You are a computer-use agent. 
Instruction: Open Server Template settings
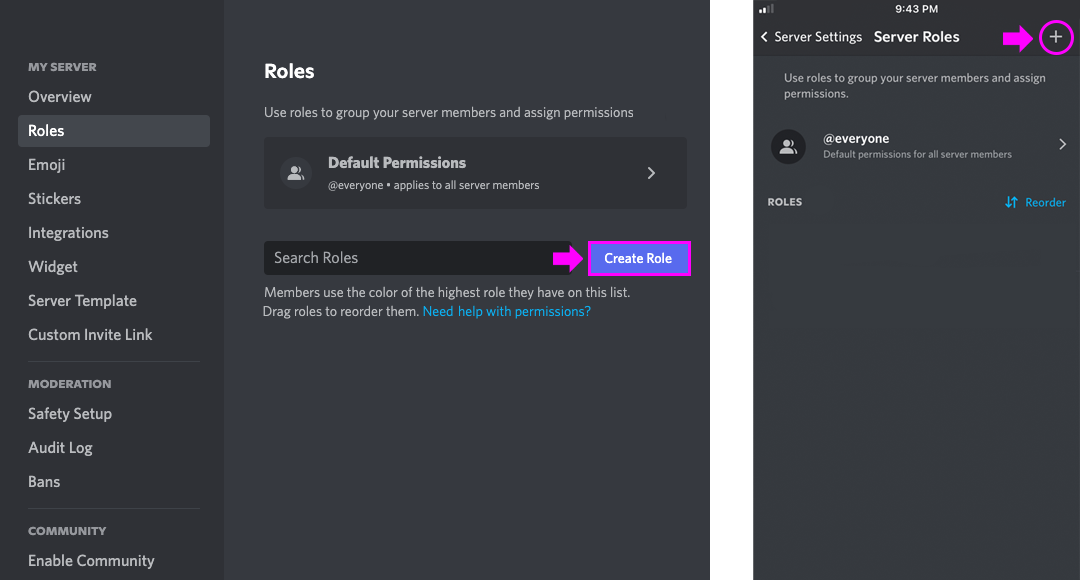coord(82,301)
